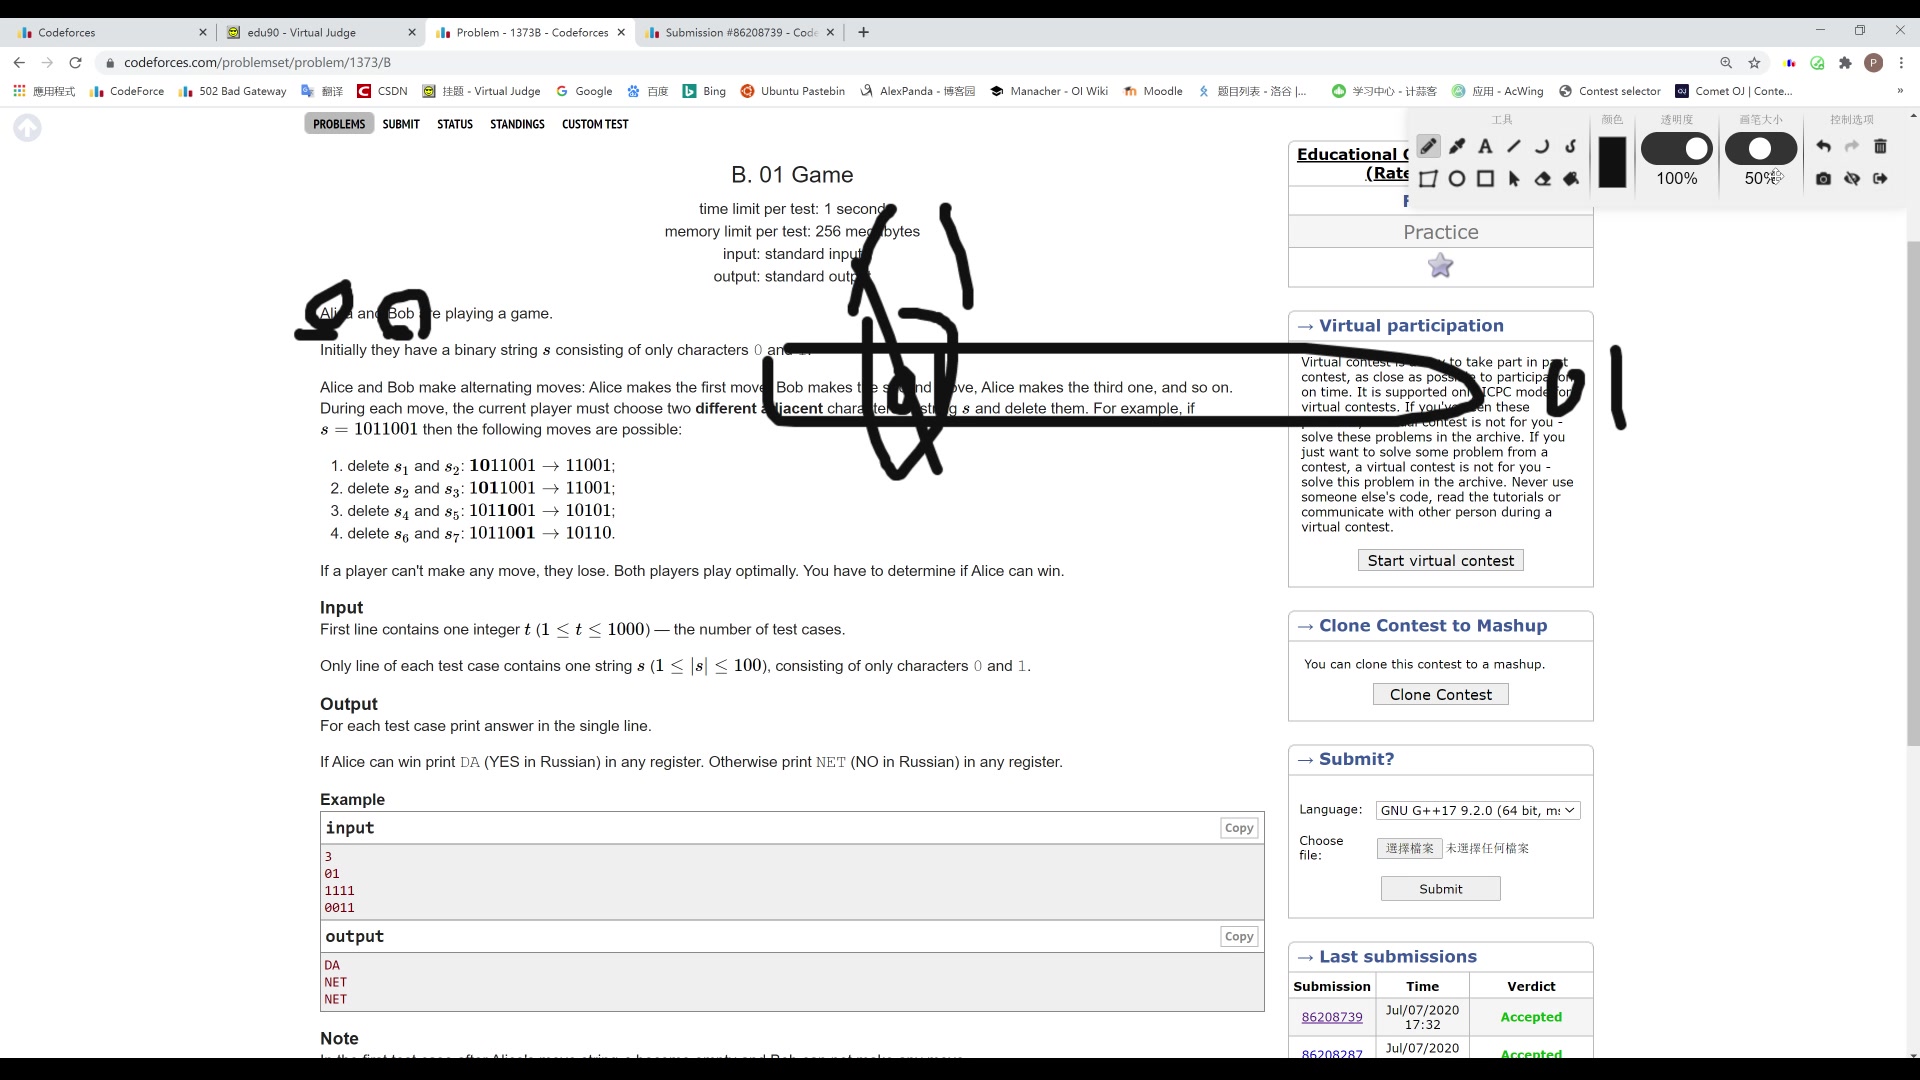This screenshot has width=1920, height=1080.
Task: Choose the circle shape tool
Action: click(1457, 179)
